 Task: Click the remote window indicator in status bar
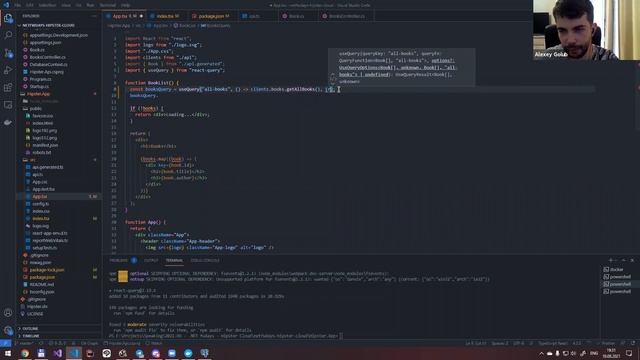[5, 343]
